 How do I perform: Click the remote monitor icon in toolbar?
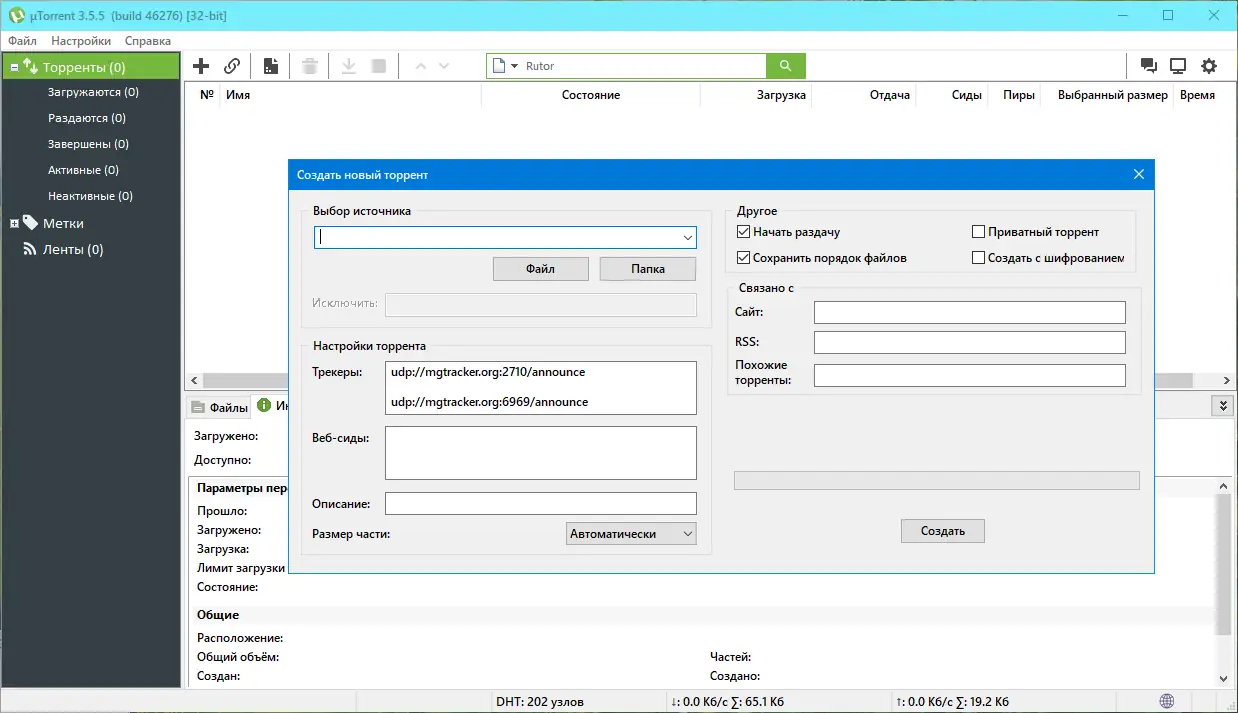pyautogui.click(x=1178, y=66)
